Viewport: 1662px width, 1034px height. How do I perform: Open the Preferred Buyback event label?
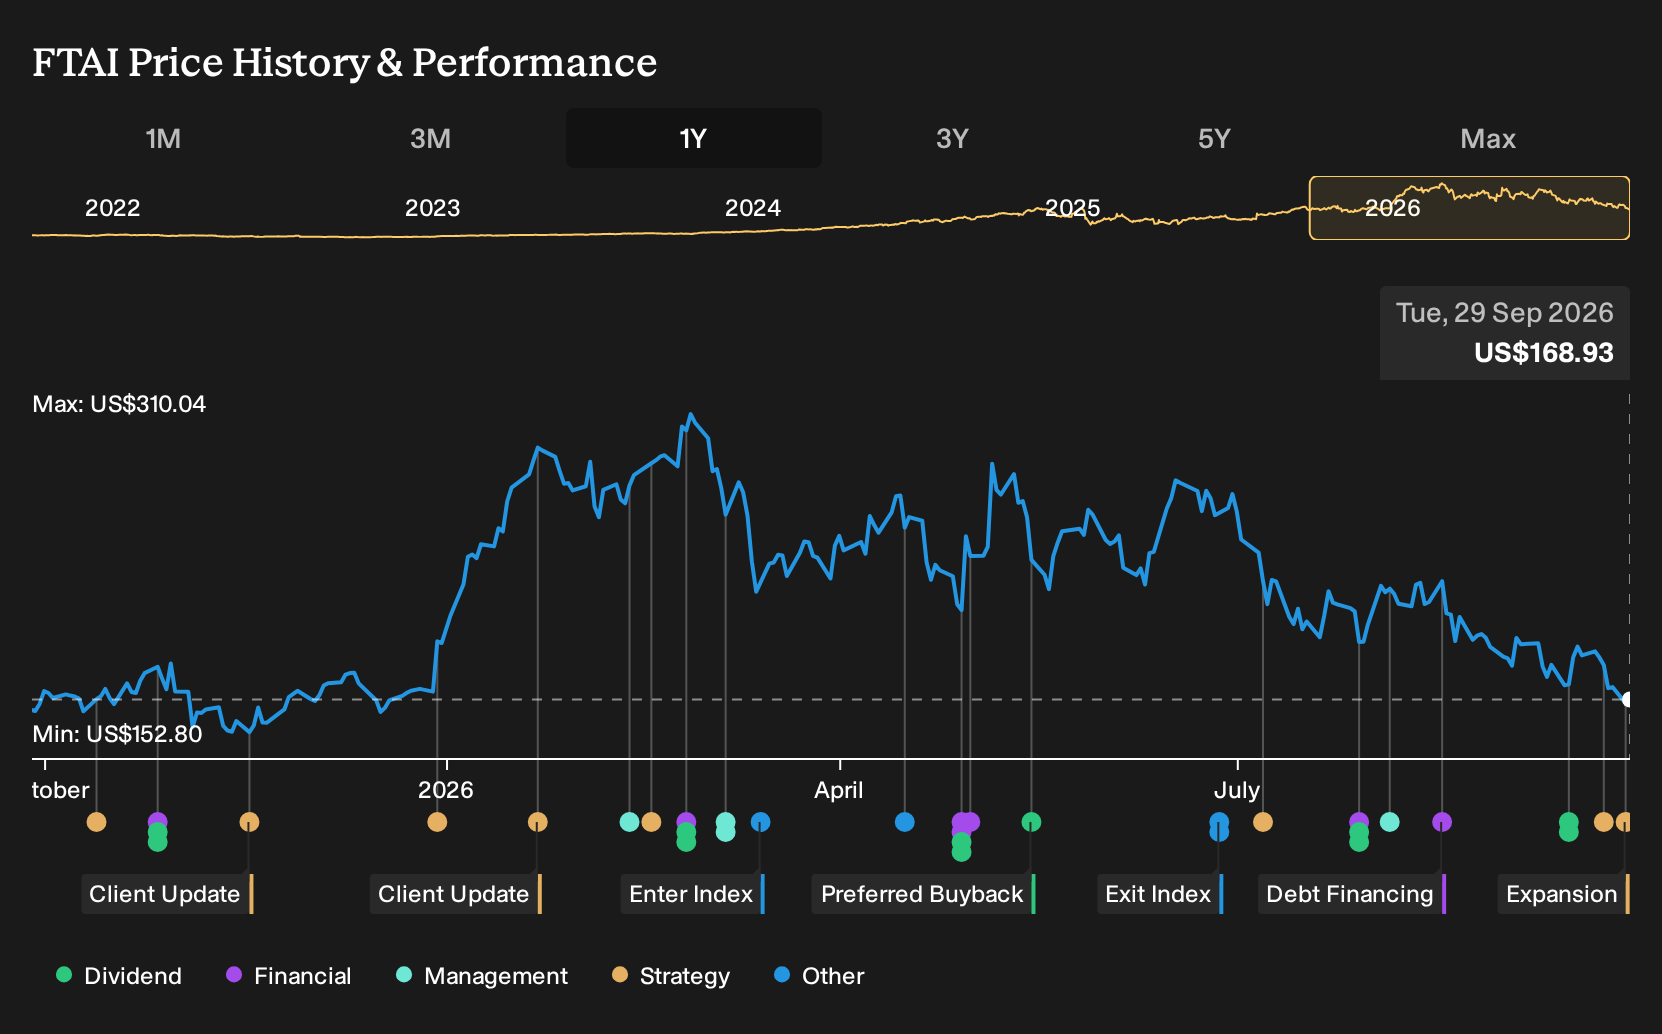(x=923, y=894)
